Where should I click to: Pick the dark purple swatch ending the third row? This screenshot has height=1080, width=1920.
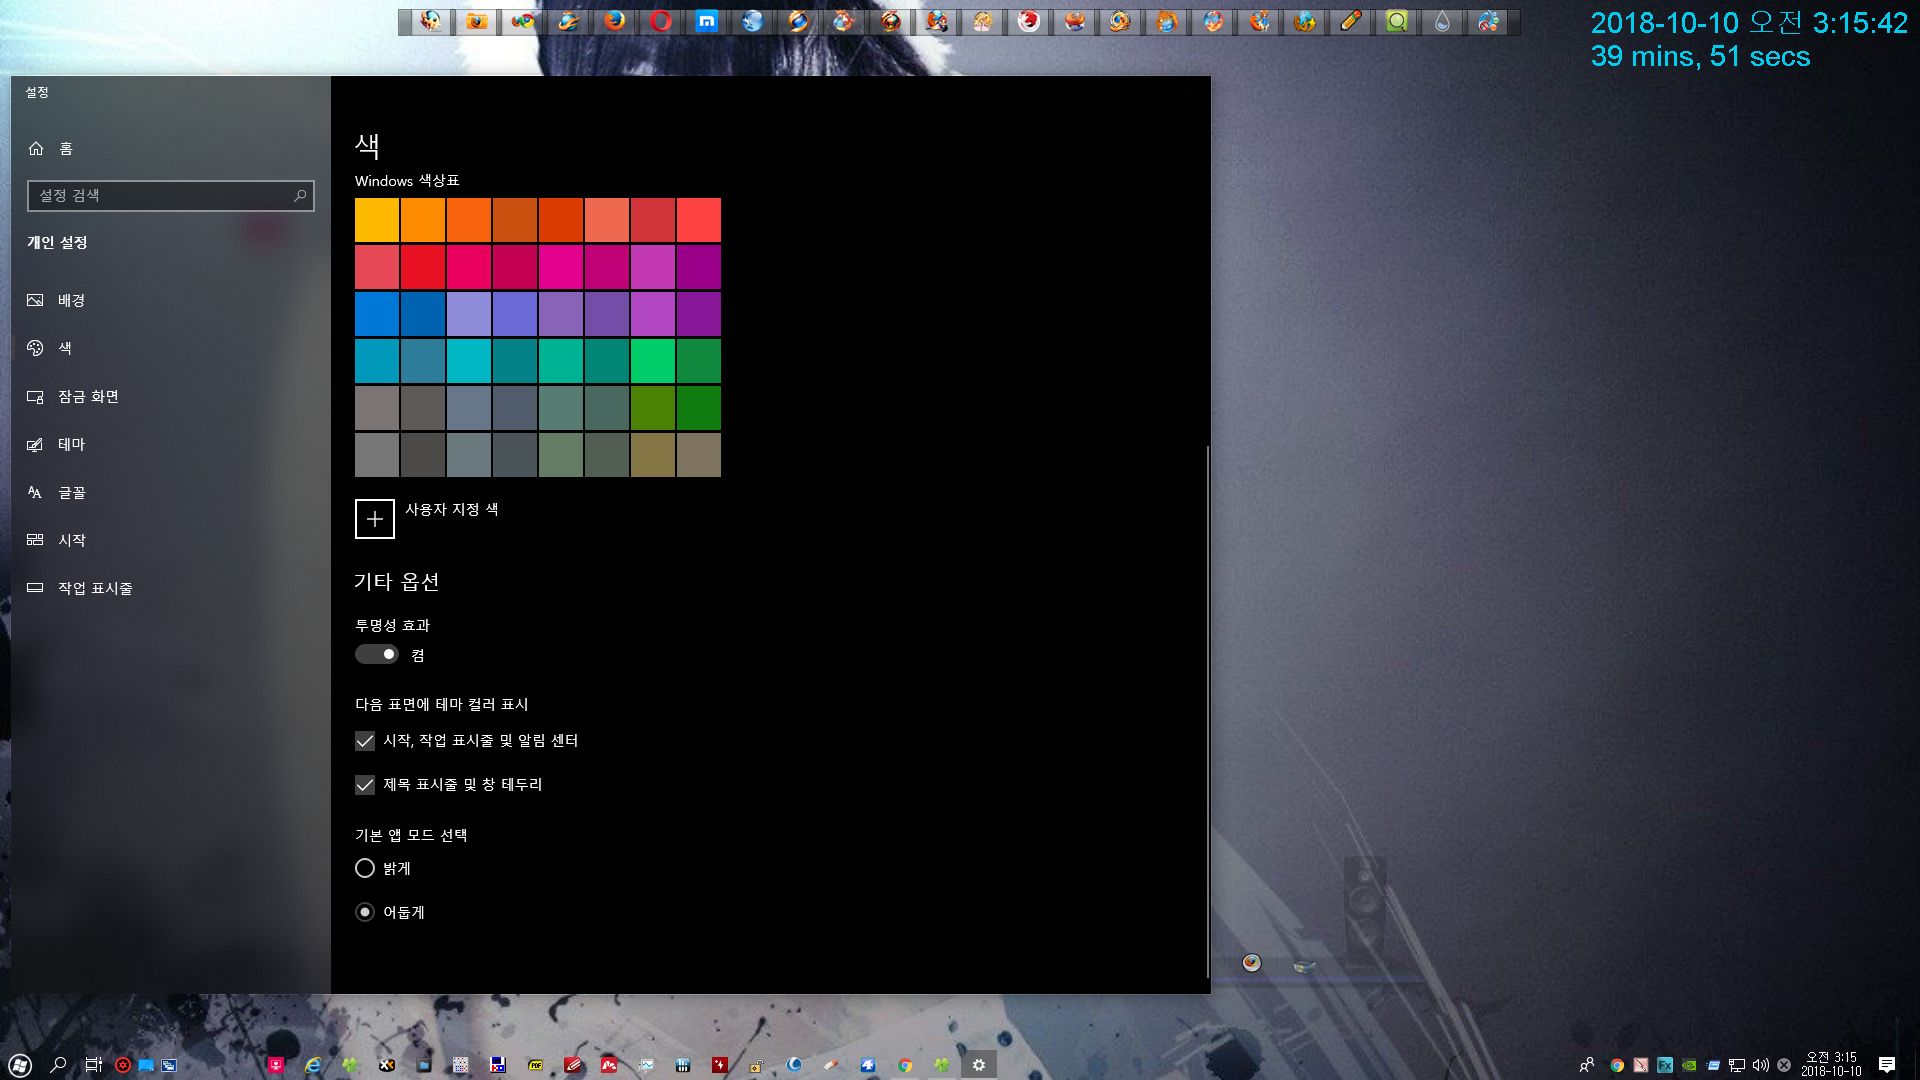click(x=699, y=314)
